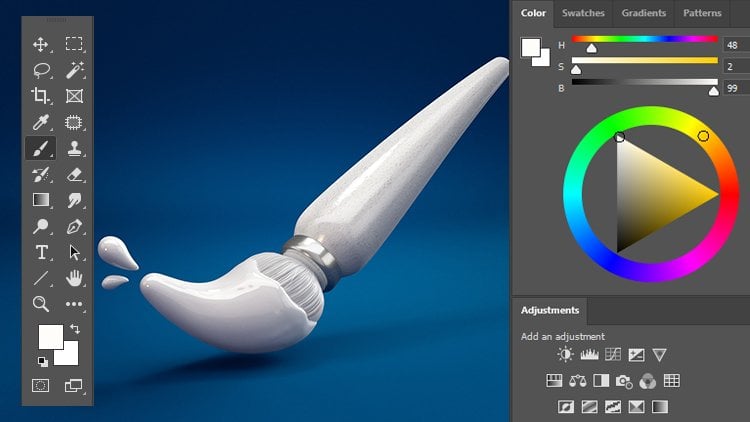Viewport: 750px width, 422px height.
Task: Select the Type tool
Action: point(42,252)
